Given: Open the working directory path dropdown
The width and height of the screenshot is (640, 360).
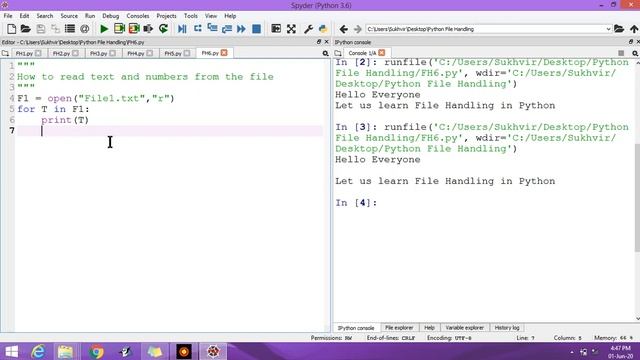Looking at the screenshot, I should (x=608, y=29).
